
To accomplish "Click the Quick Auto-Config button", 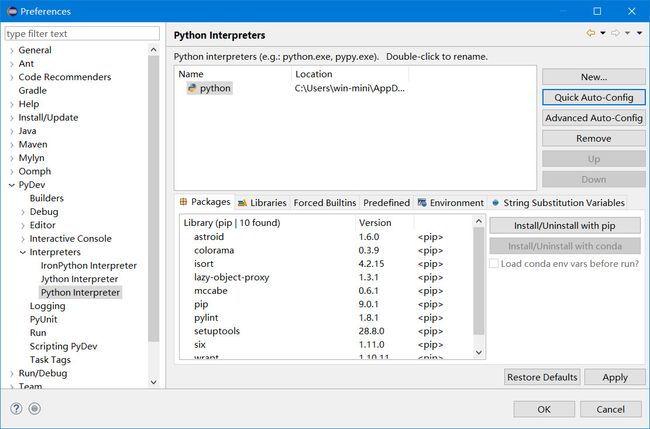I will click(594, 97).
